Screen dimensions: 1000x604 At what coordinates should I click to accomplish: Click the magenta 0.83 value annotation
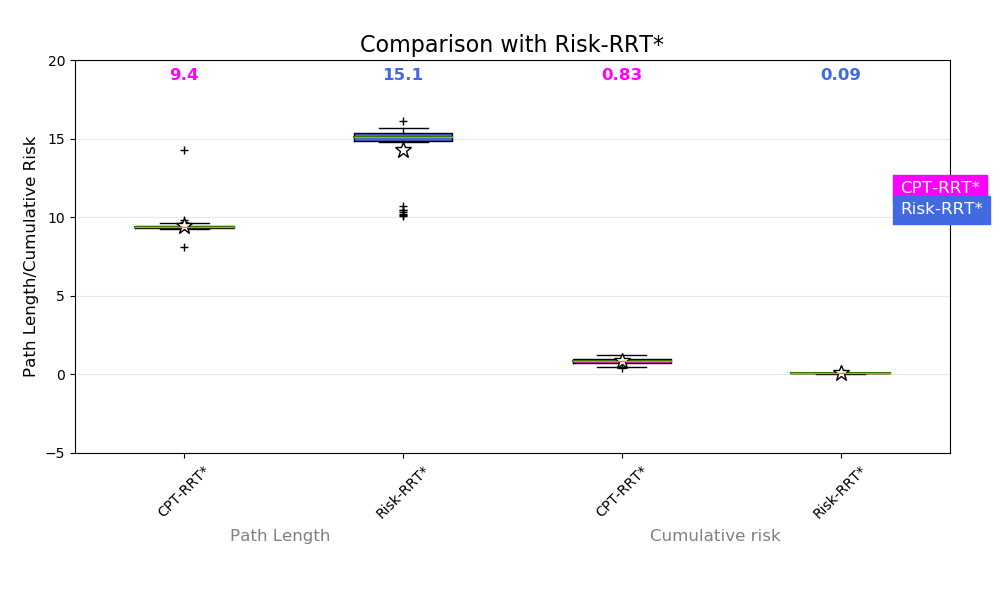tap(622, 75)
